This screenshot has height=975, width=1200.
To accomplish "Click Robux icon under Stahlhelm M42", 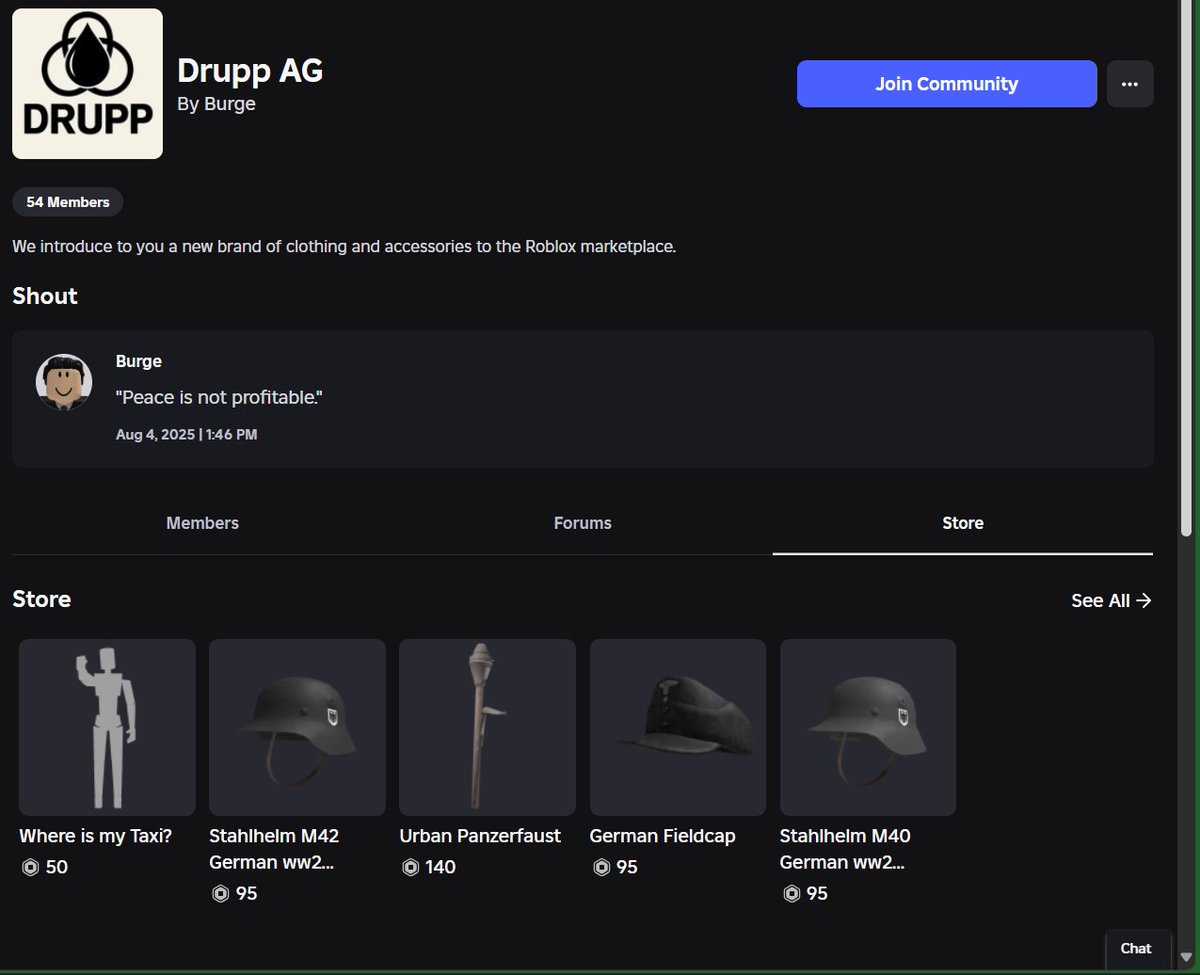I will pyautogui.click(x=220, y=893).
